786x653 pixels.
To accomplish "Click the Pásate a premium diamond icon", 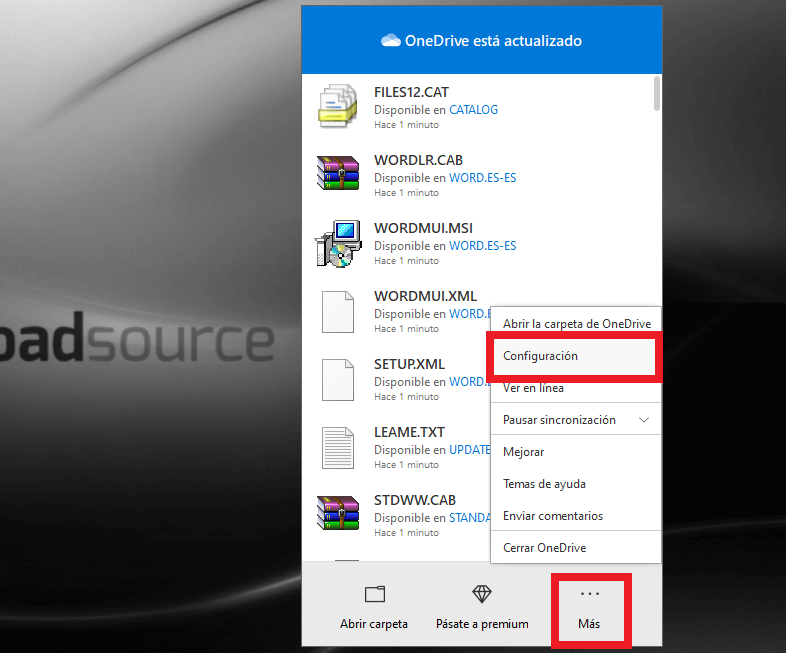I will (x=482, y=594).
